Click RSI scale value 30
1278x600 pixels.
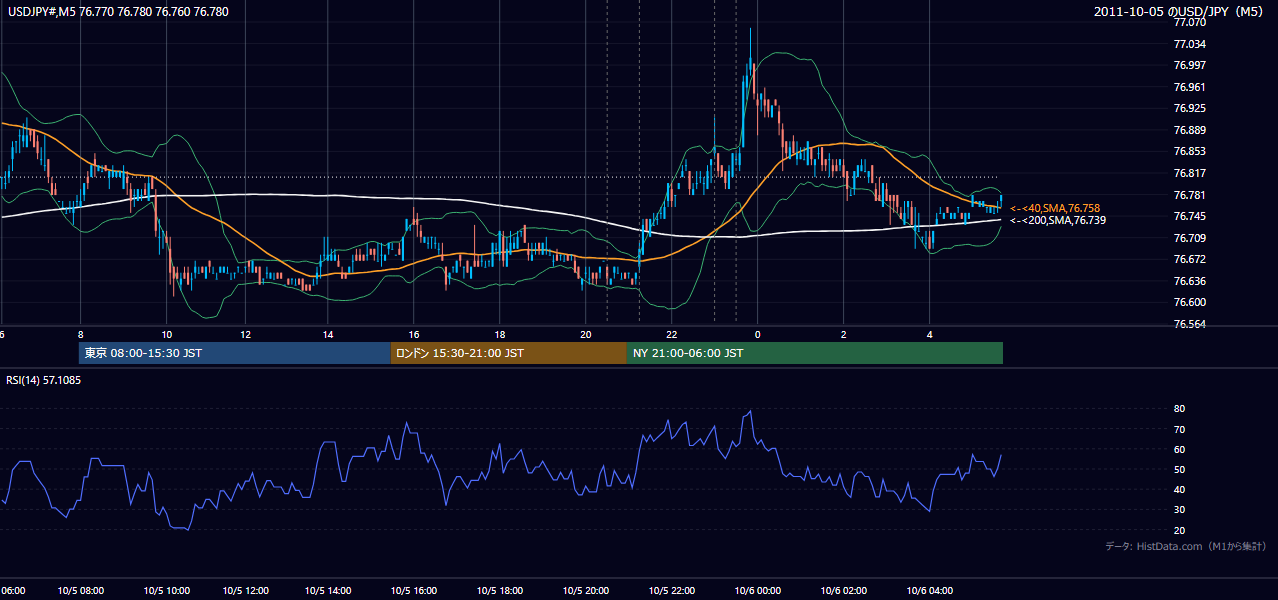[1180, 510]
